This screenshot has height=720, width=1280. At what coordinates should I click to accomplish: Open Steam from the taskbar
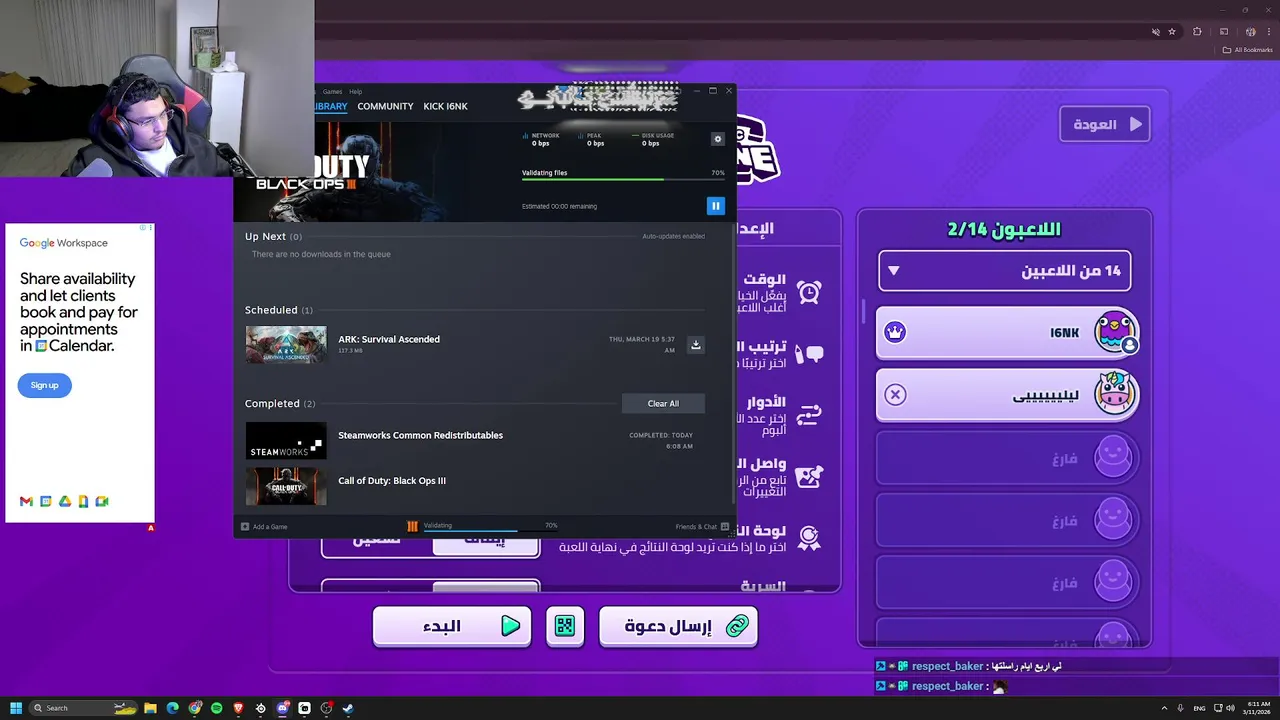pos(348,708)
